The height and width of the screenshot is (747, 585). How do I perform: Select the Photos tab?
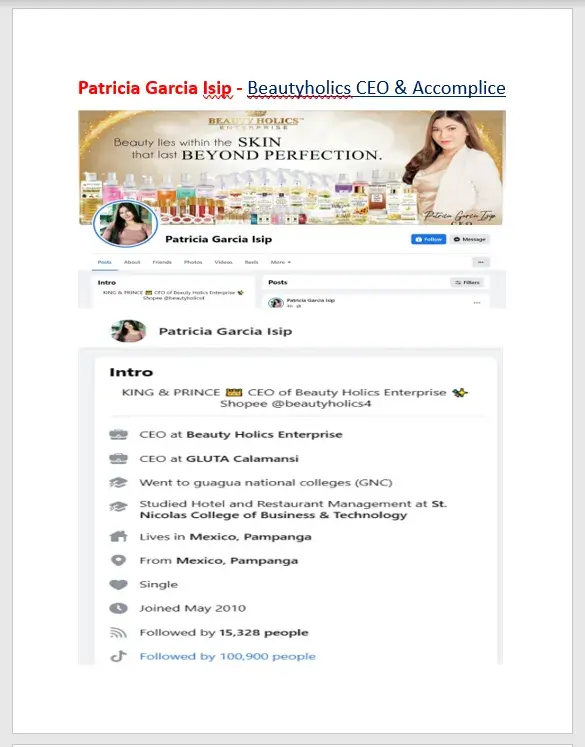point(193,262)
